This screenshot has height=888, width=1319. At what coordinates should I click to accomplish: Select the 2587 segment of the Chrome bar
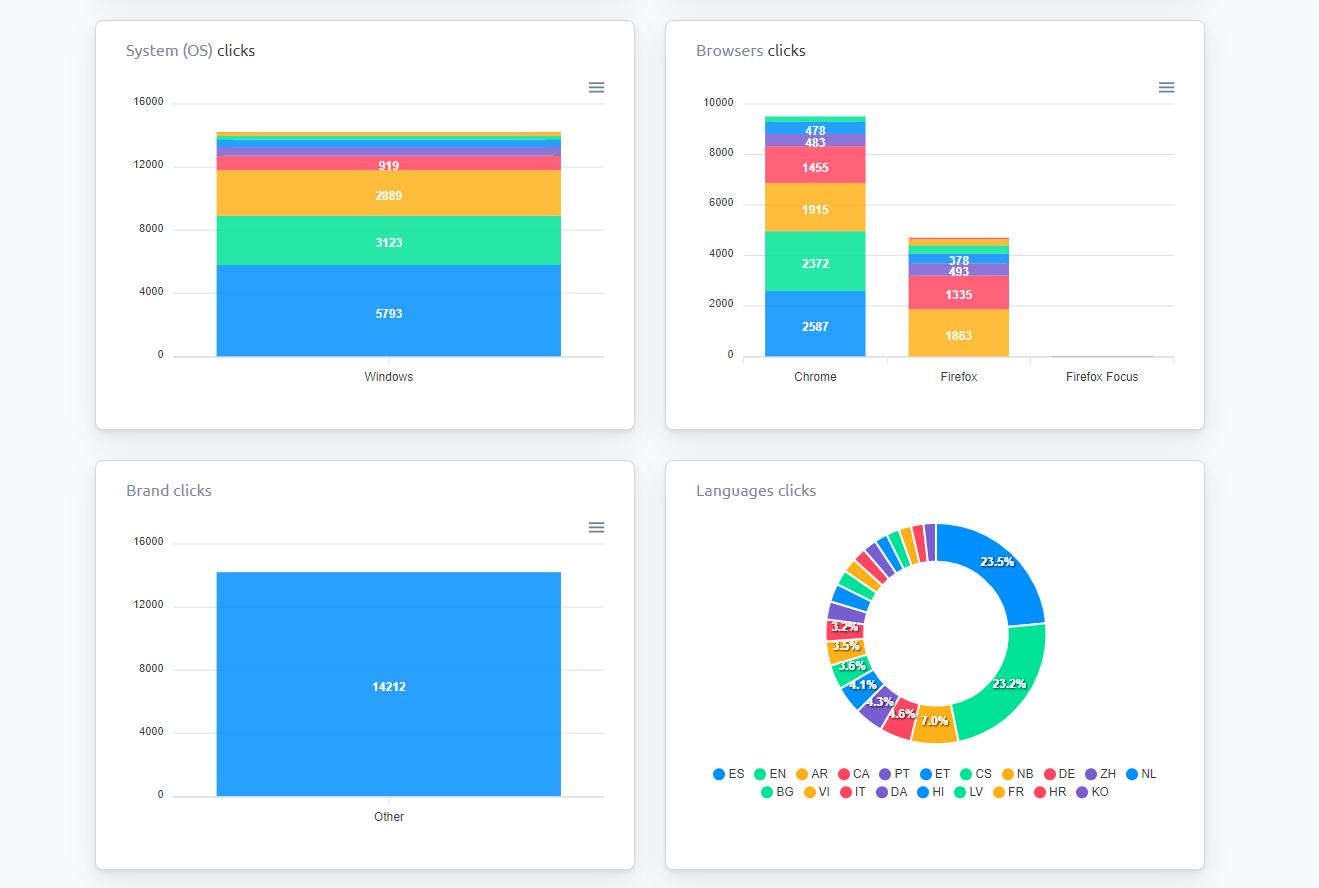click(815, 324)
